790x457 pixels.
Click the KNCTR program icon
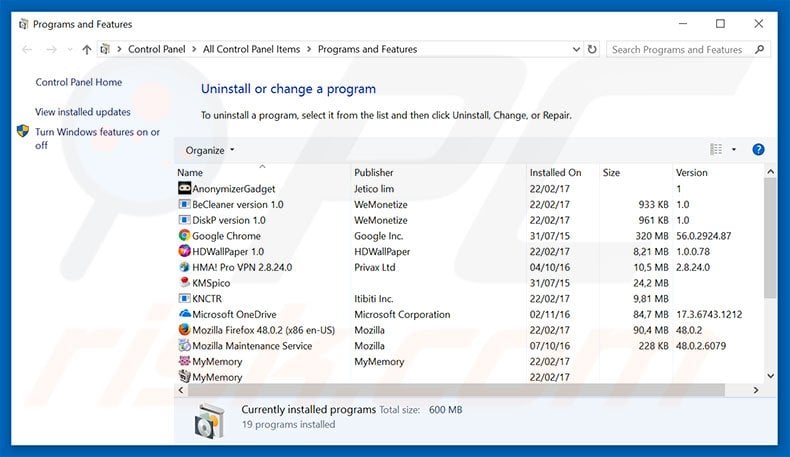(x=184, y=298)
